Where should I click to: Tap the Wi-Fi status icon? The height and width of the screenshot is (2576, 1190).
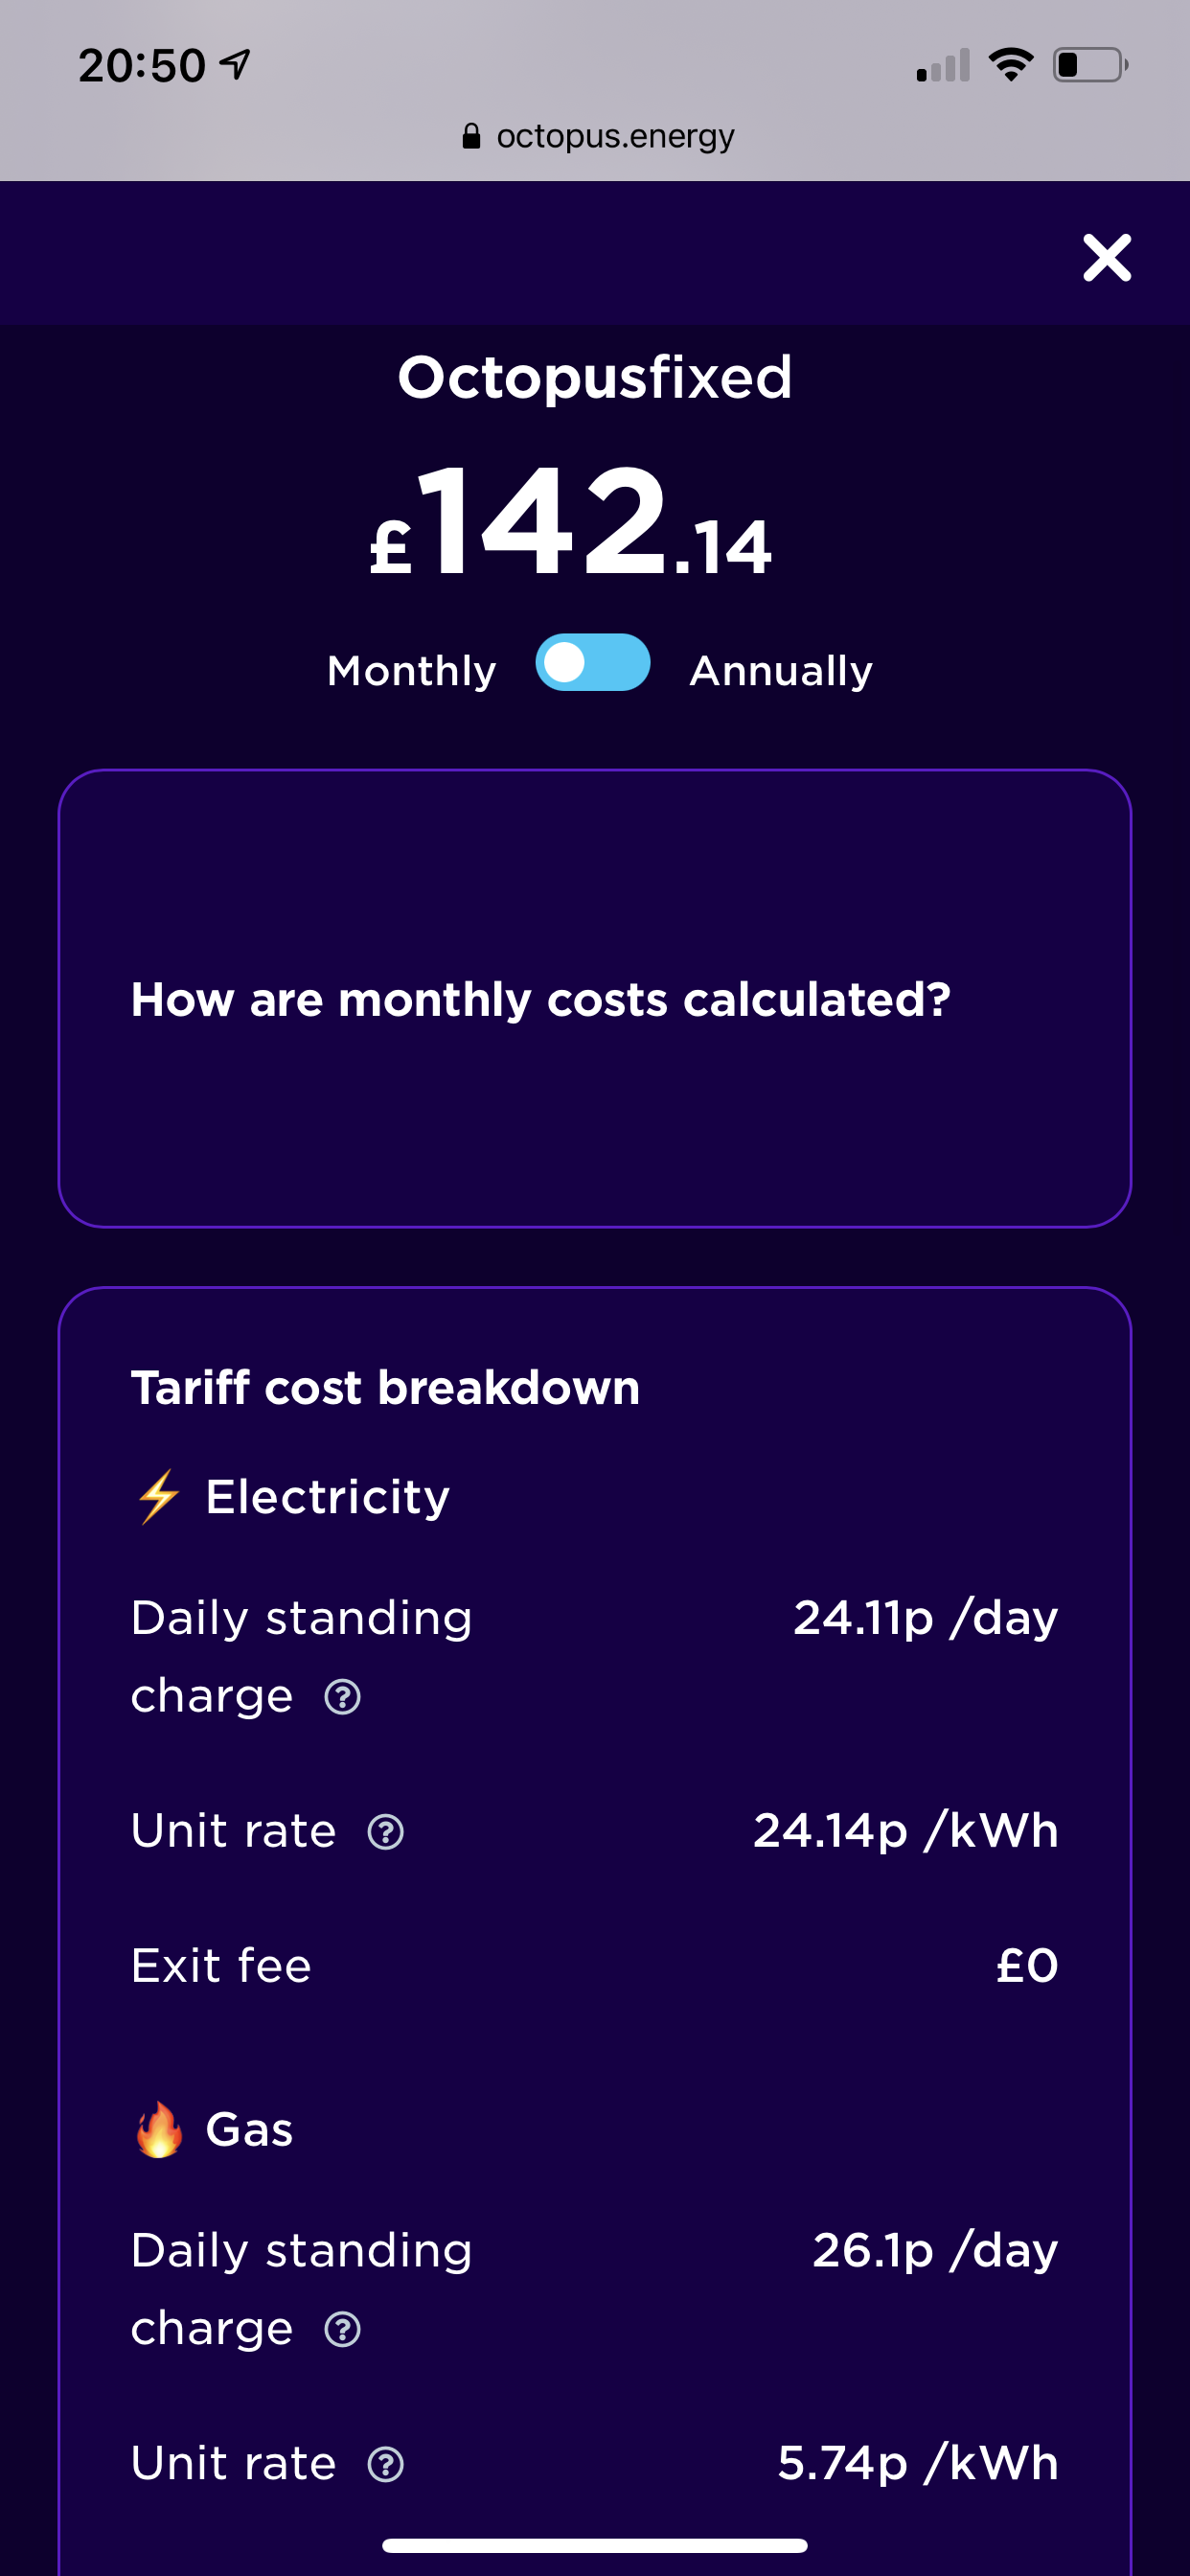tap(1010, 65)
